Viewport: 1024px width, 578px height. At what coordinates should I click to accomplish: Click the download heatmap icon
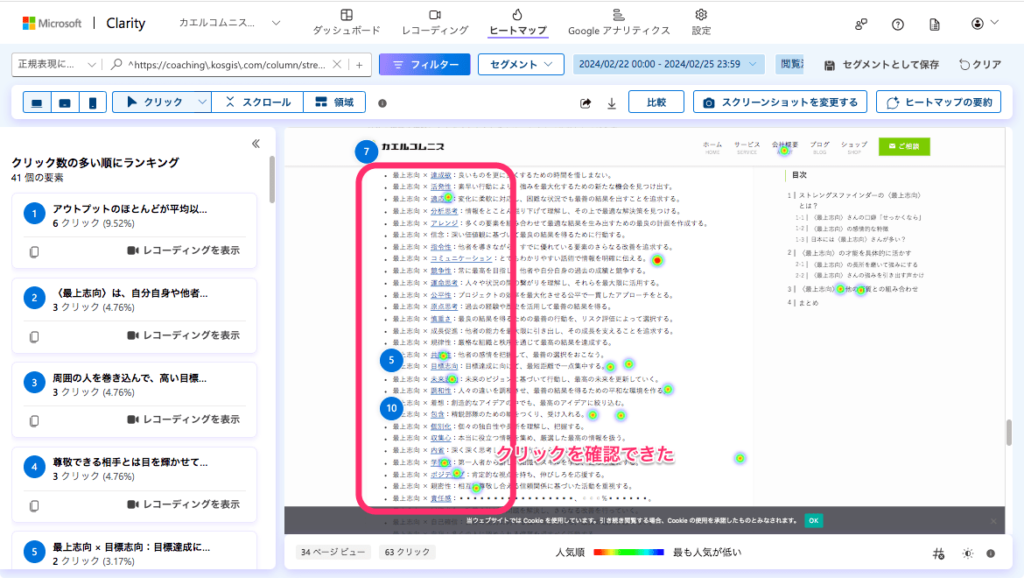point(612,103)
